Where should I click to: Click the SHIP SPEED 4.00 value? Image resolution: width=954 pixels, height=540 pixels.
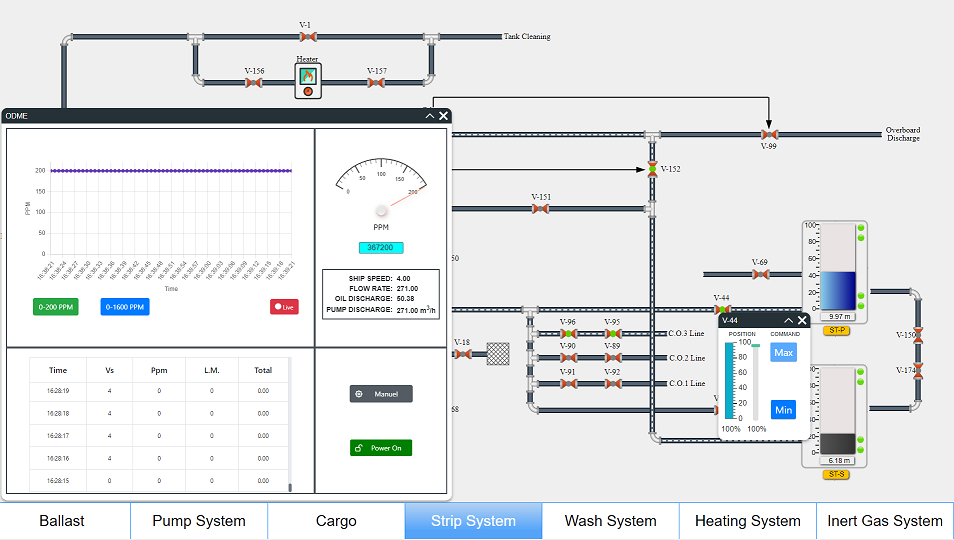coord(403,279)
